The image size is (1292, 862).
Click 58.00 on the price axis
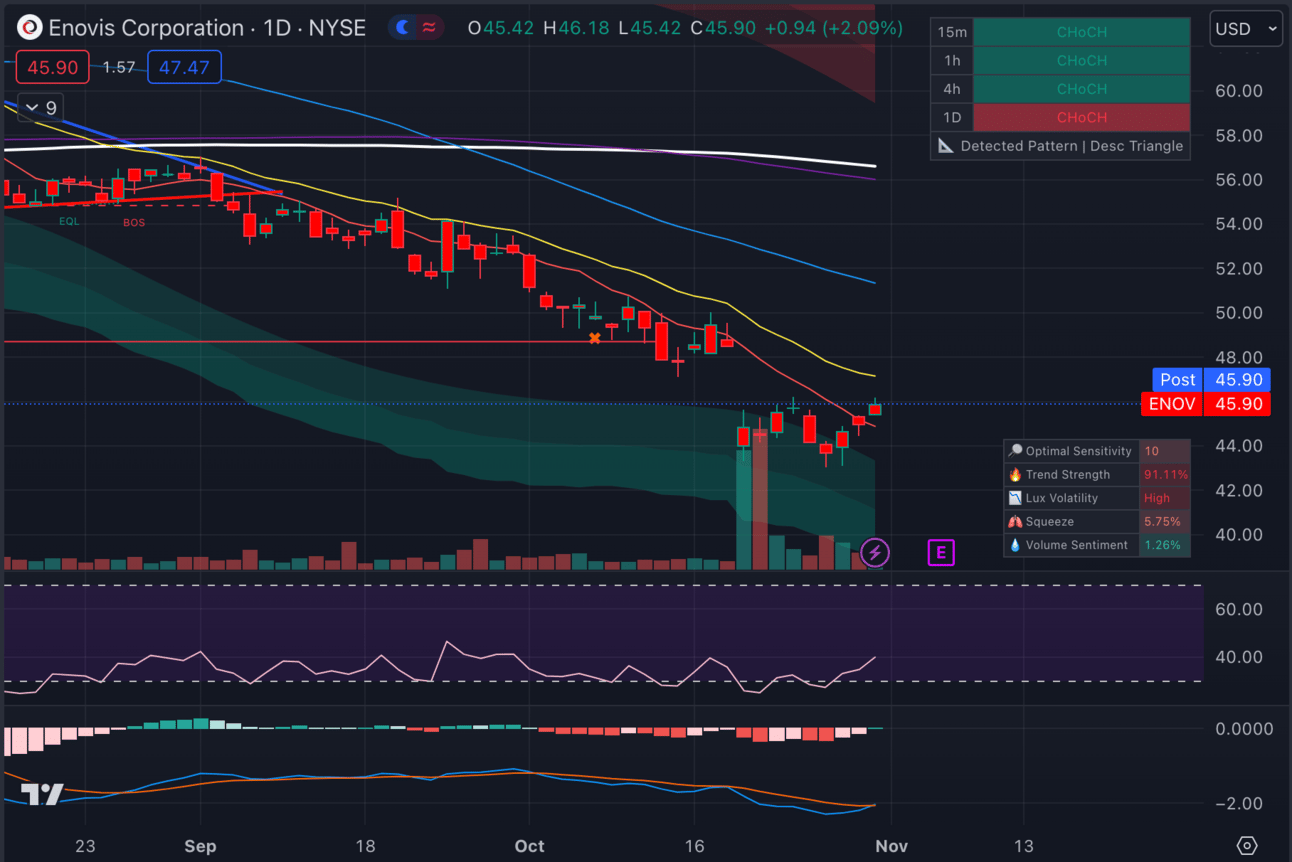tap(1238, 135)
